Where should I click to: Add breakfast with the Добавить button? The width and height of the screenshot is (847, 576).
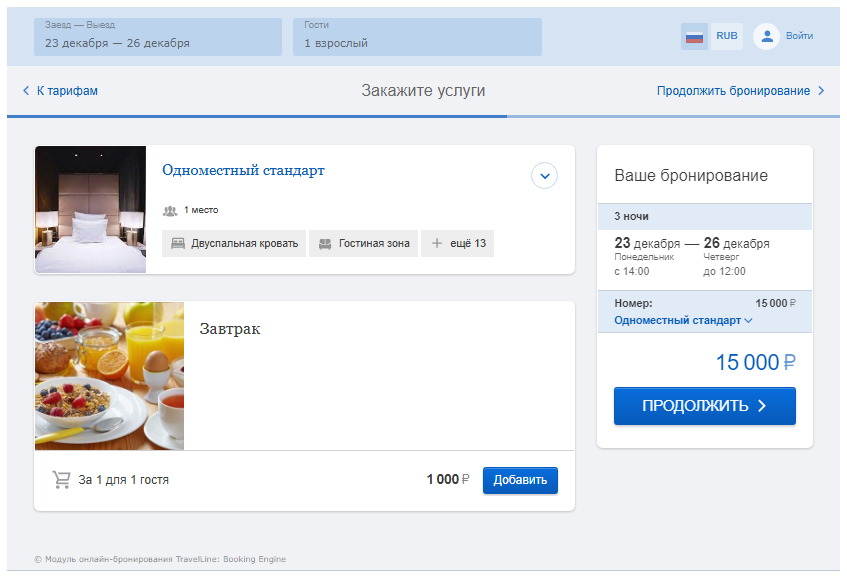point(520,480)
